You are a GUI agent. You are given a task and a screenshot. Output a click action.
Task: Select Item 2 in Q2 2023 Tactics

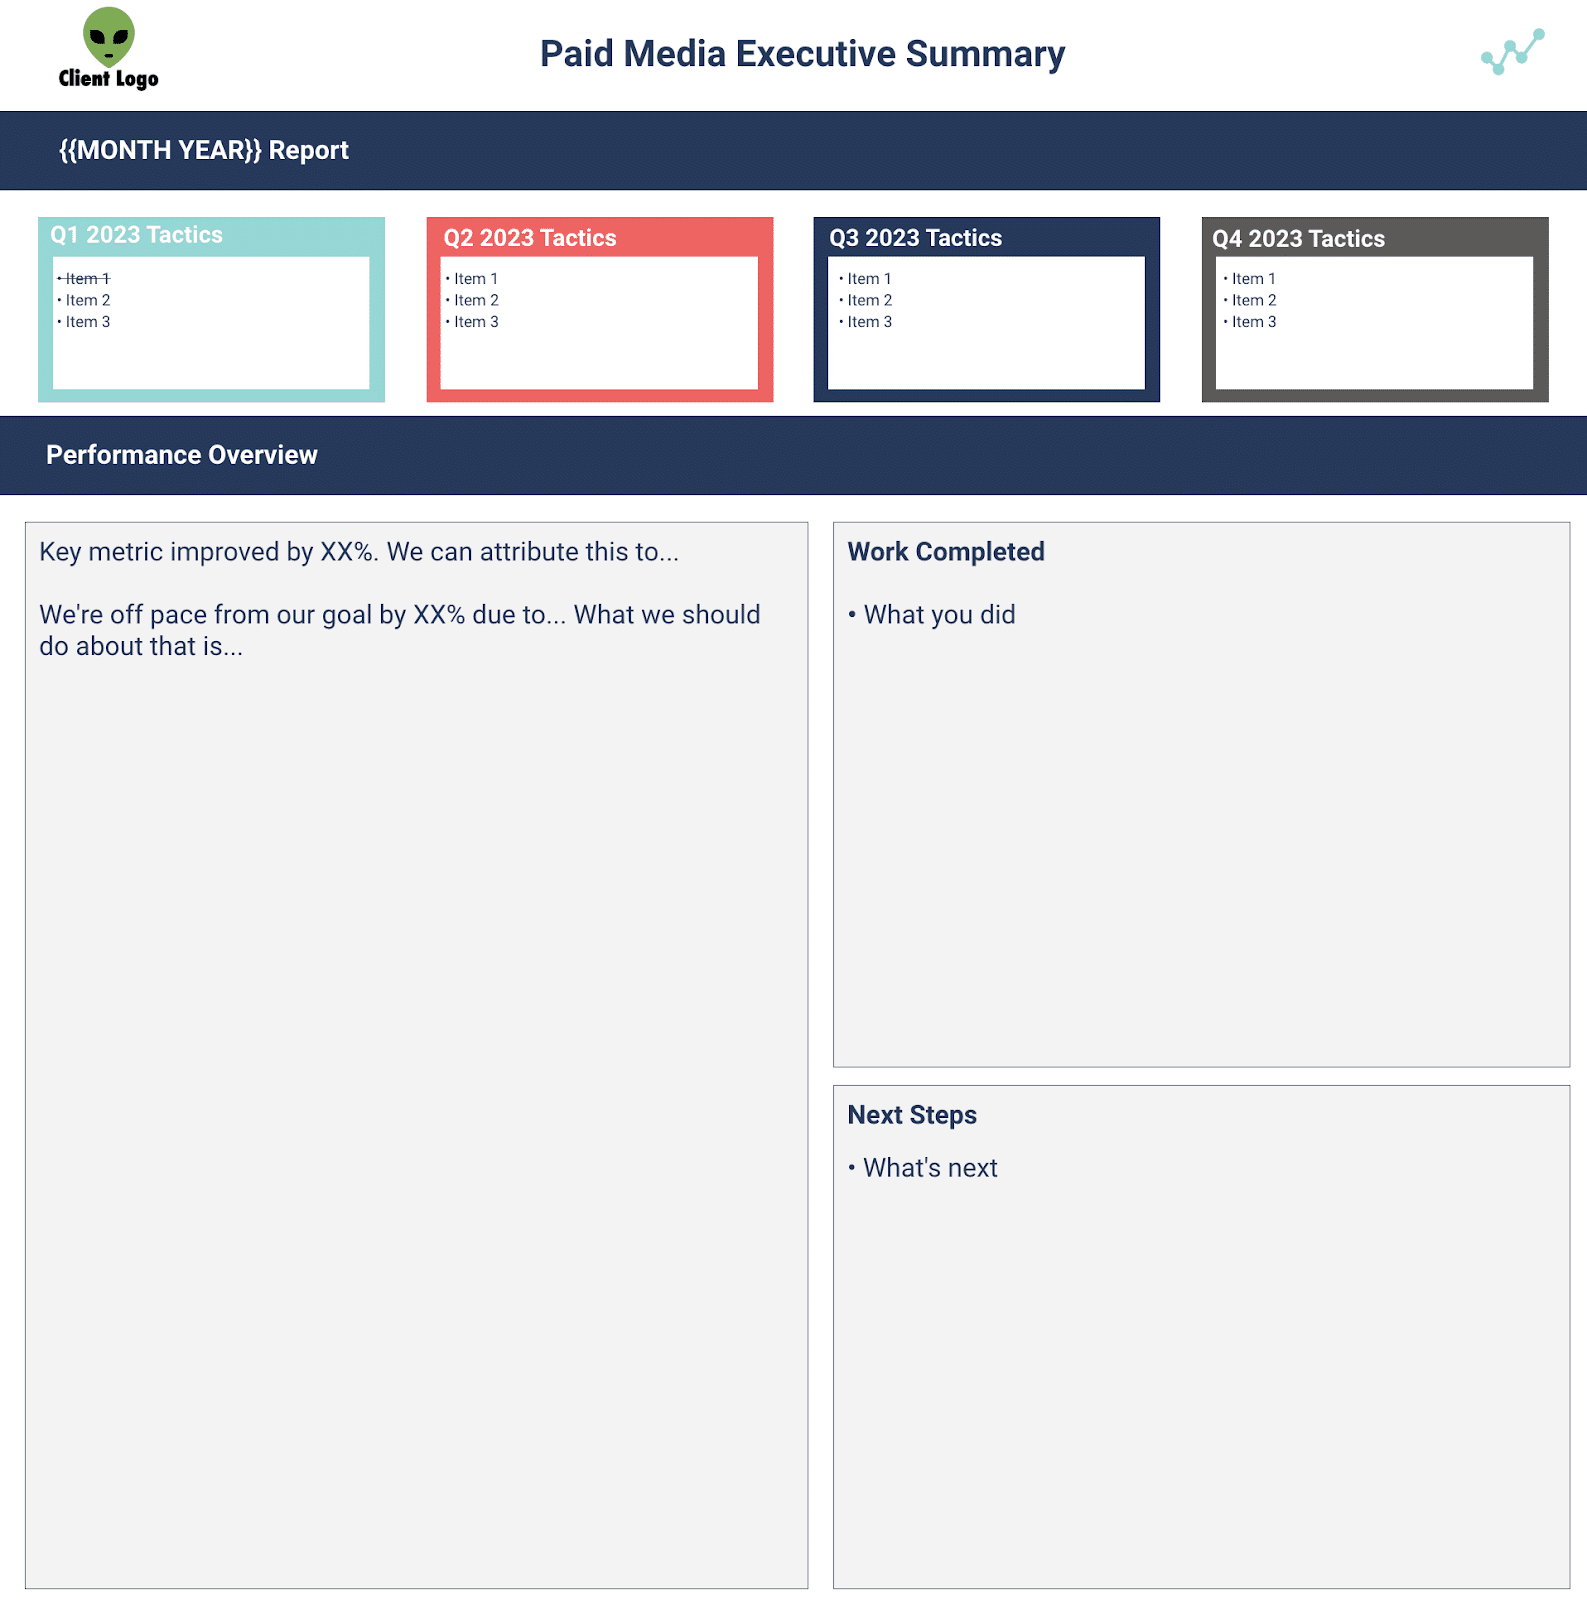point(472,300)
